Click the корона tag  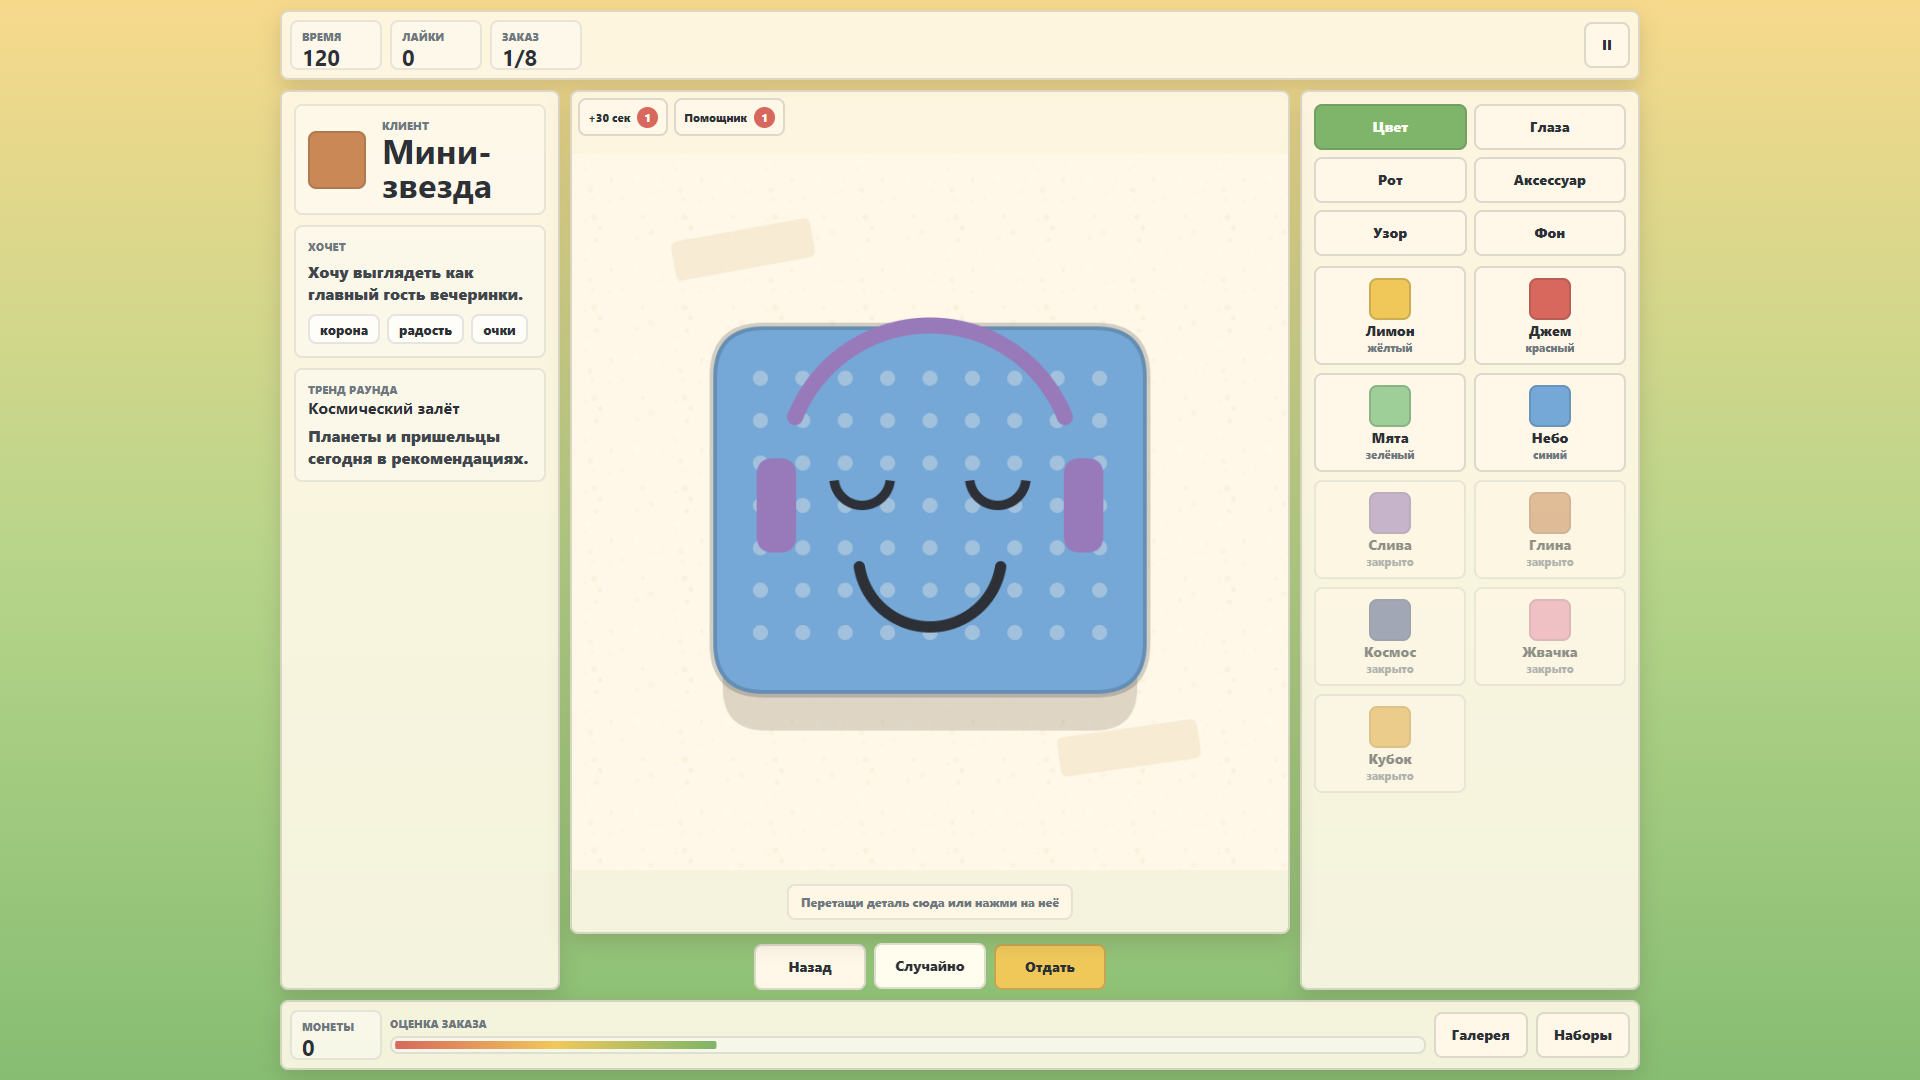point(344,330)
